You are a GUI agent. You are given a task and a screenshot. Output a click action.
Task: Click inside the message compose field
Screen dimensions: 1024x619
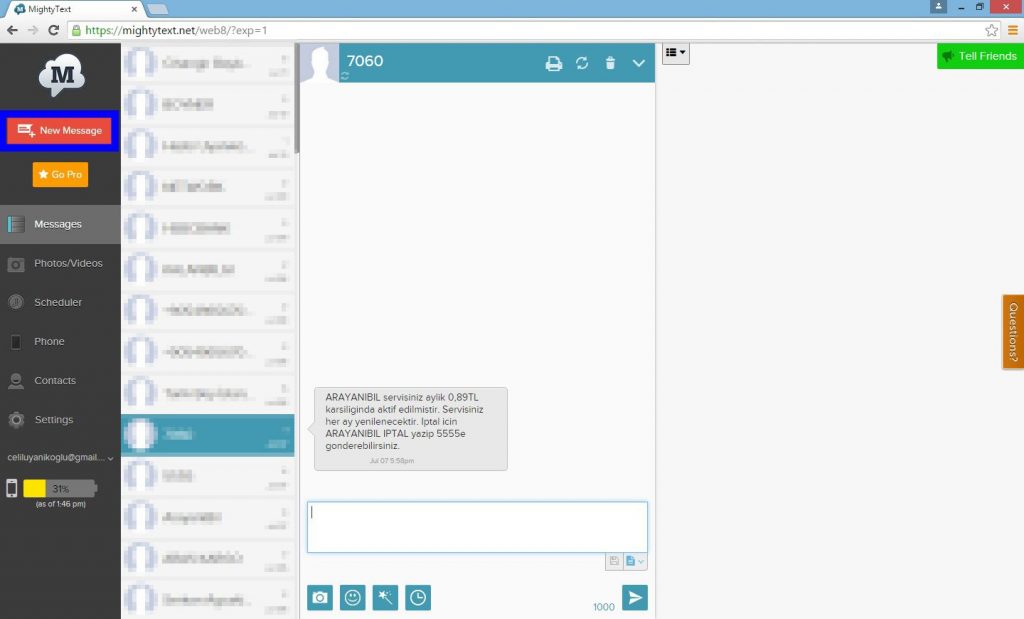477,526
